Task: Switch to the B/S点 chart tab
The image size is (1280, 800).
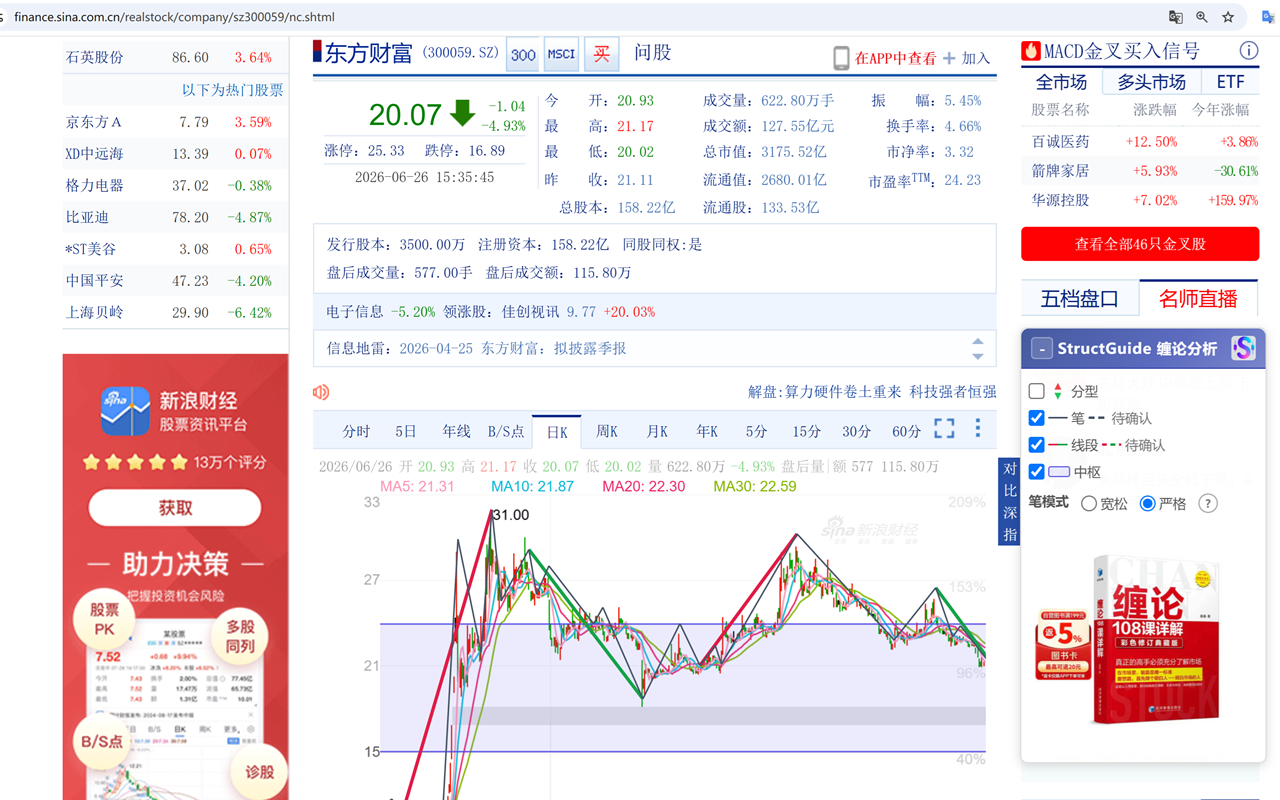Action: click(506, 432)
